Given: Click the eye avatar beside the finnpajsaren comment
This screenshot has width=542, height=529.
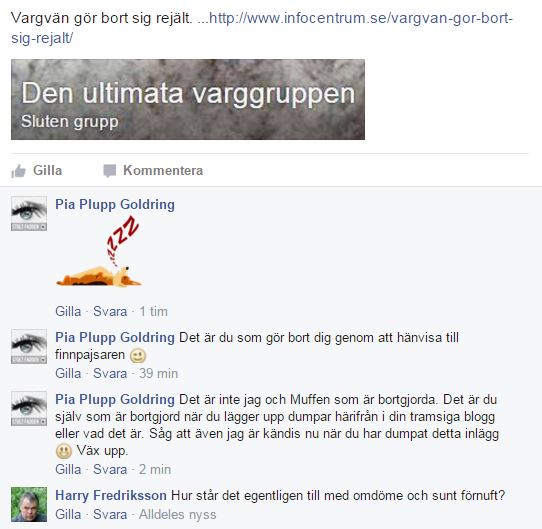Looking at the screenshot, I should click(29, 346).
